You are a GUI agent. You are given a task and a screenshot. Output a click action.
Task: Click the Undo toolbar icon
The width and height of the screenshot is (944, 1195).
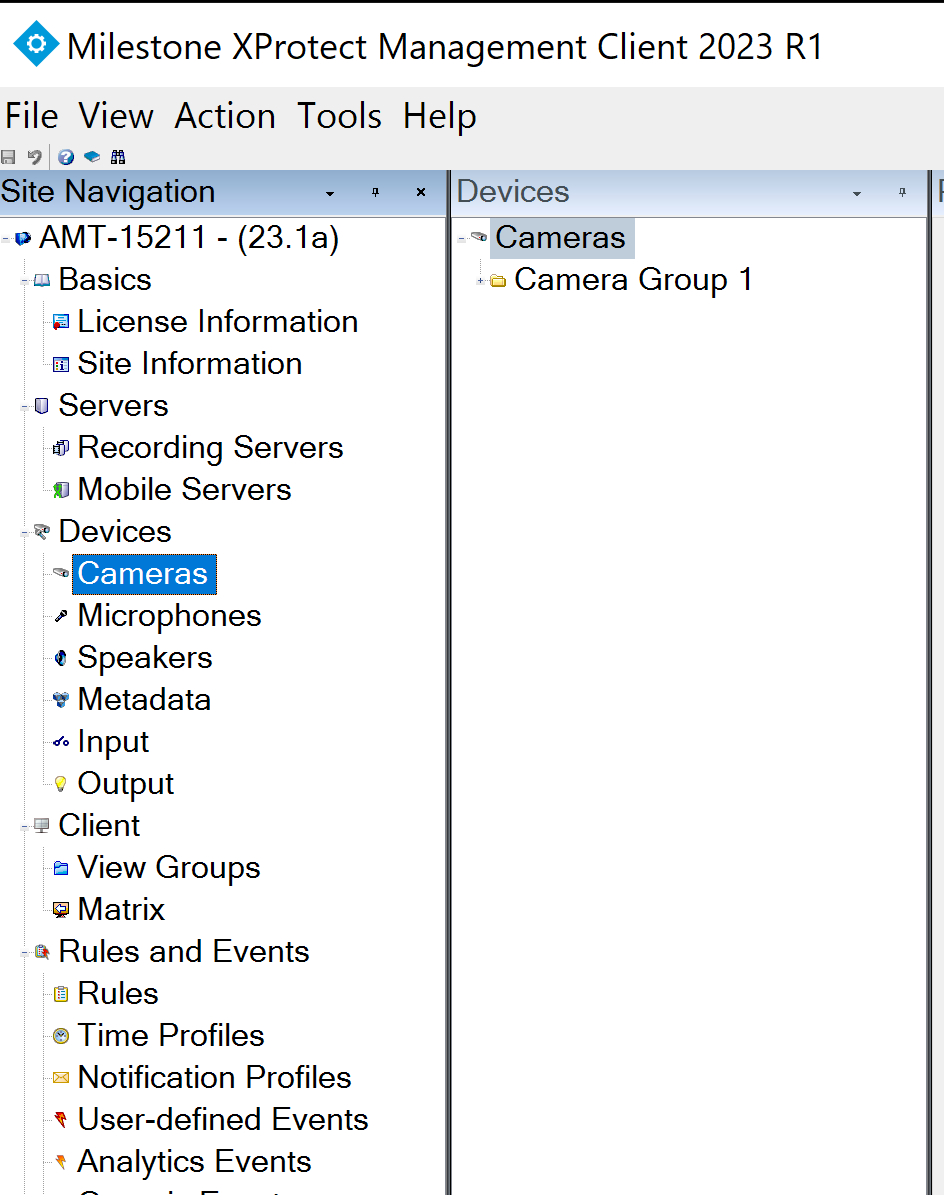click(x=34, y=156)
